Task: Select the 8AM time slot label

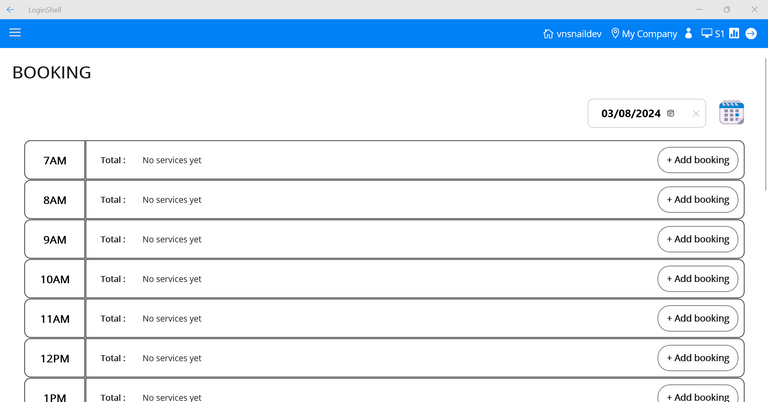Action: pyautogui.click(x=55, y=200)
